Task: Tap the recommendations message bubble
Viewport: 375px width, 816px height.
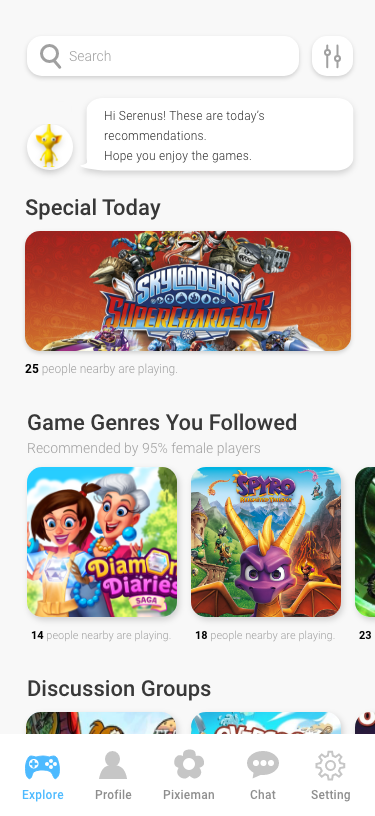Action: [x=219, y=135]
